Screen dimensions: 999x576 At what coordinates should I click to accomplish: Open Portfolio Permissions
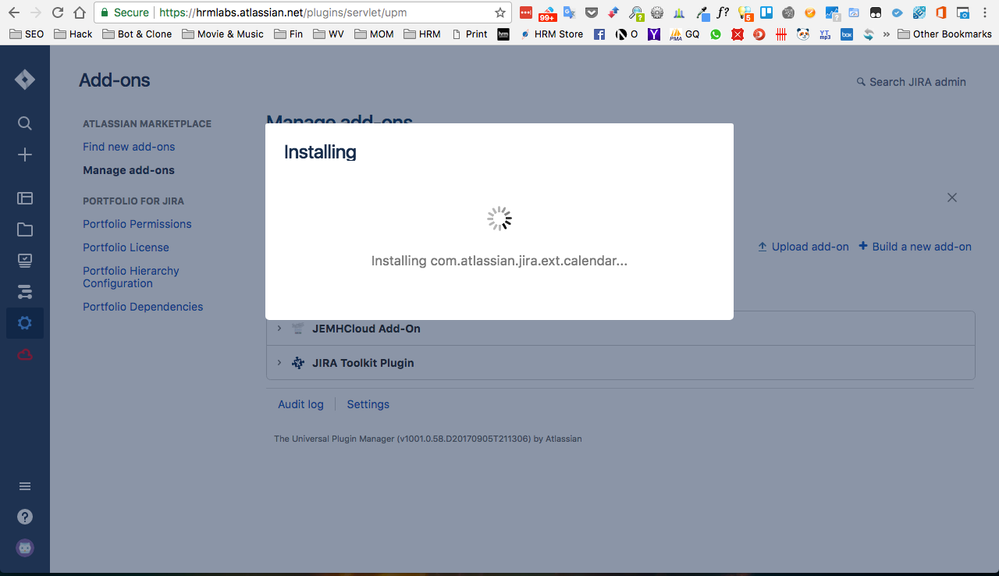click(137, 224)
